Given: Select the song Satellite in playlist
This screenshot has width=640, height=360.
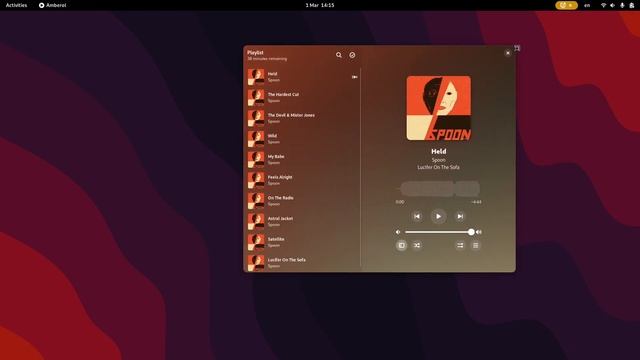Looking at the screenshot, I should tap(302, 242).
